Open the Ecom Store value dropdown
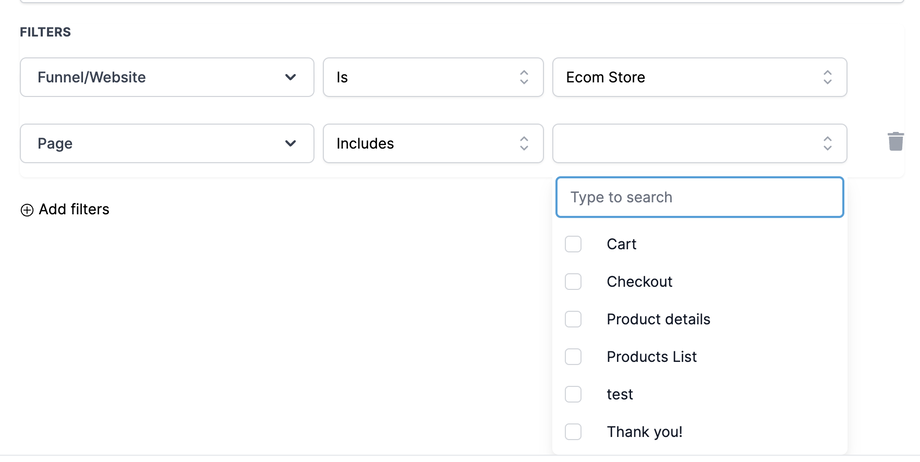 point(699,77)
